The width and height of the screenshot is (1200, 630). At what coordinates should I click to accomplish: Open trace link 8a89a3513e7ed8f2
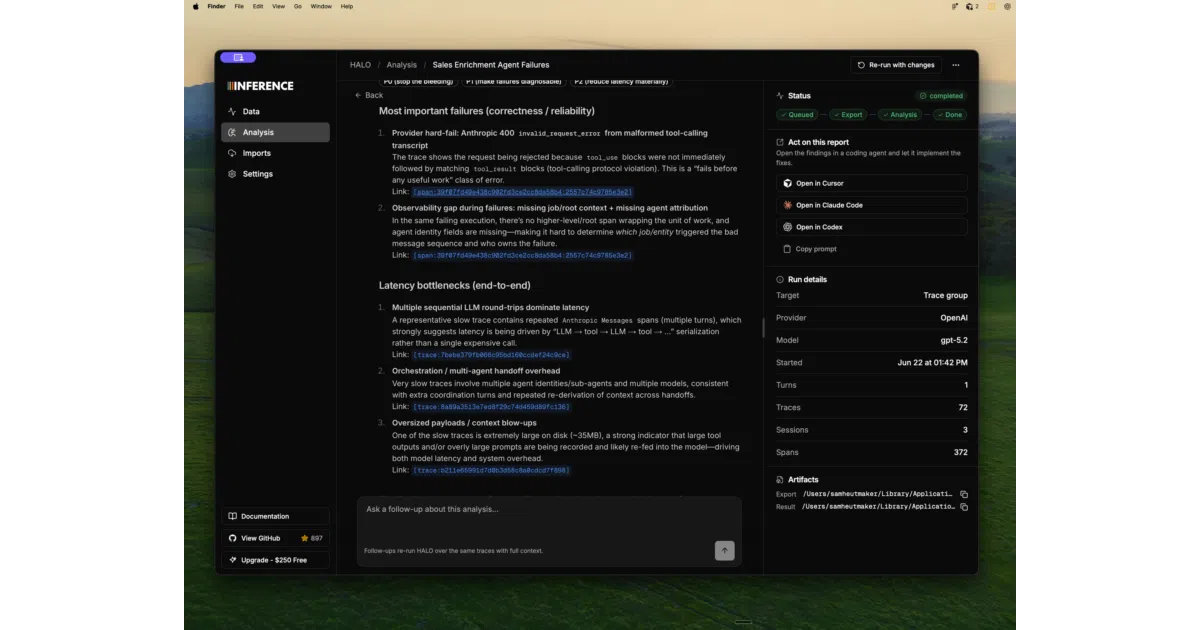click(x=491, y=407)
